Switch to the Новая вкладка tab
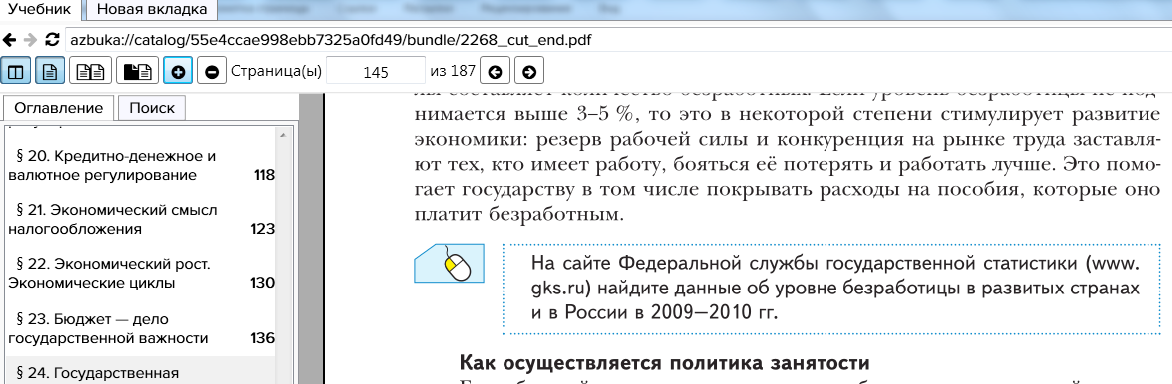Viewport: 1172px width, 384px height. pyautogui.click(x=152, y=10)
